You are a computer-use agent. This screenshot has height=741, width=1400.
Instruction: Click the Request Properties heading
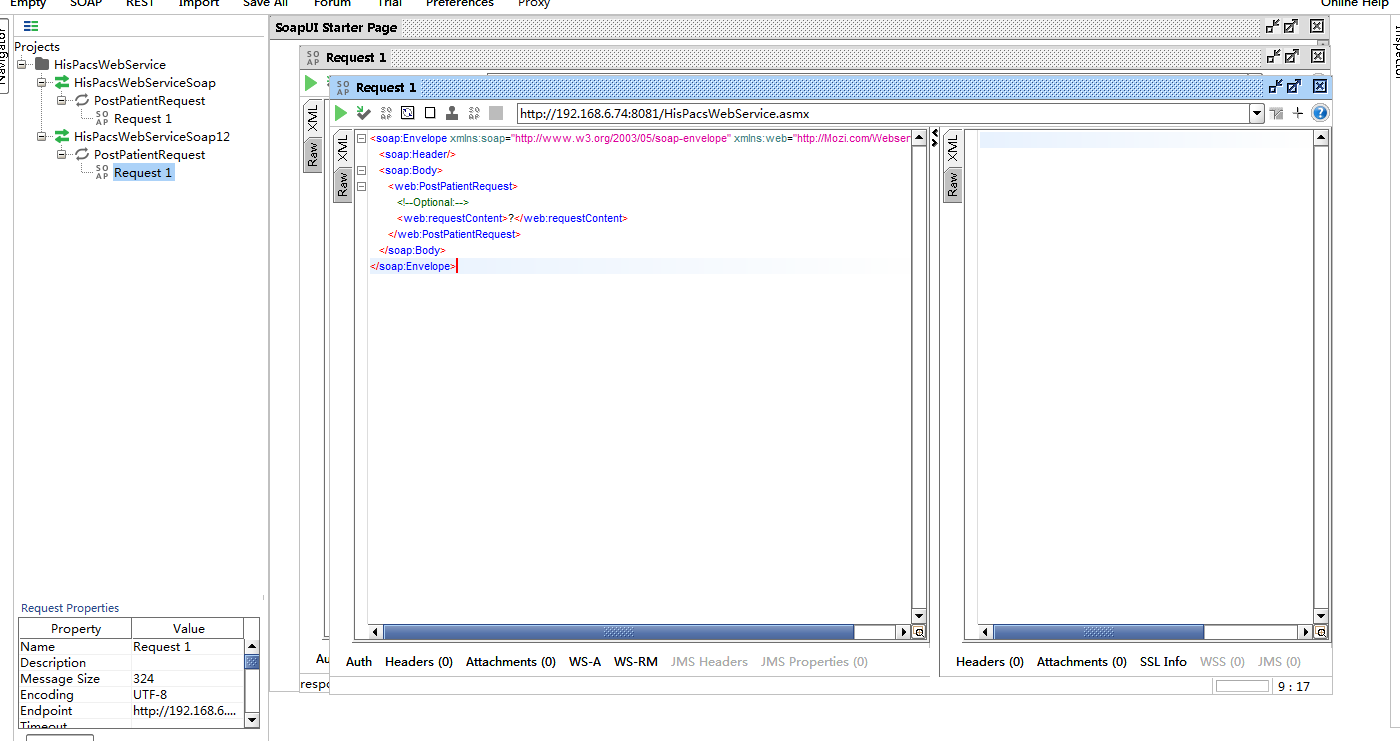[70, 608]
